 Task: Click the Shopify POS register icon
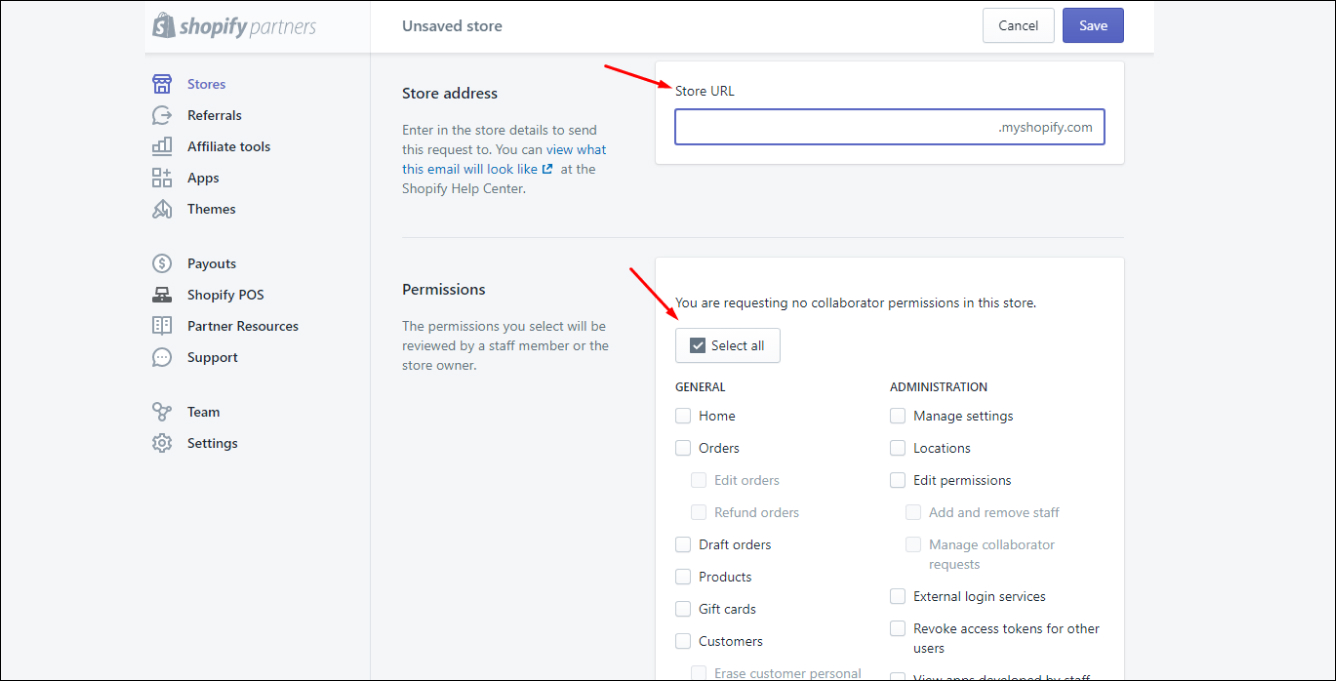162,295
